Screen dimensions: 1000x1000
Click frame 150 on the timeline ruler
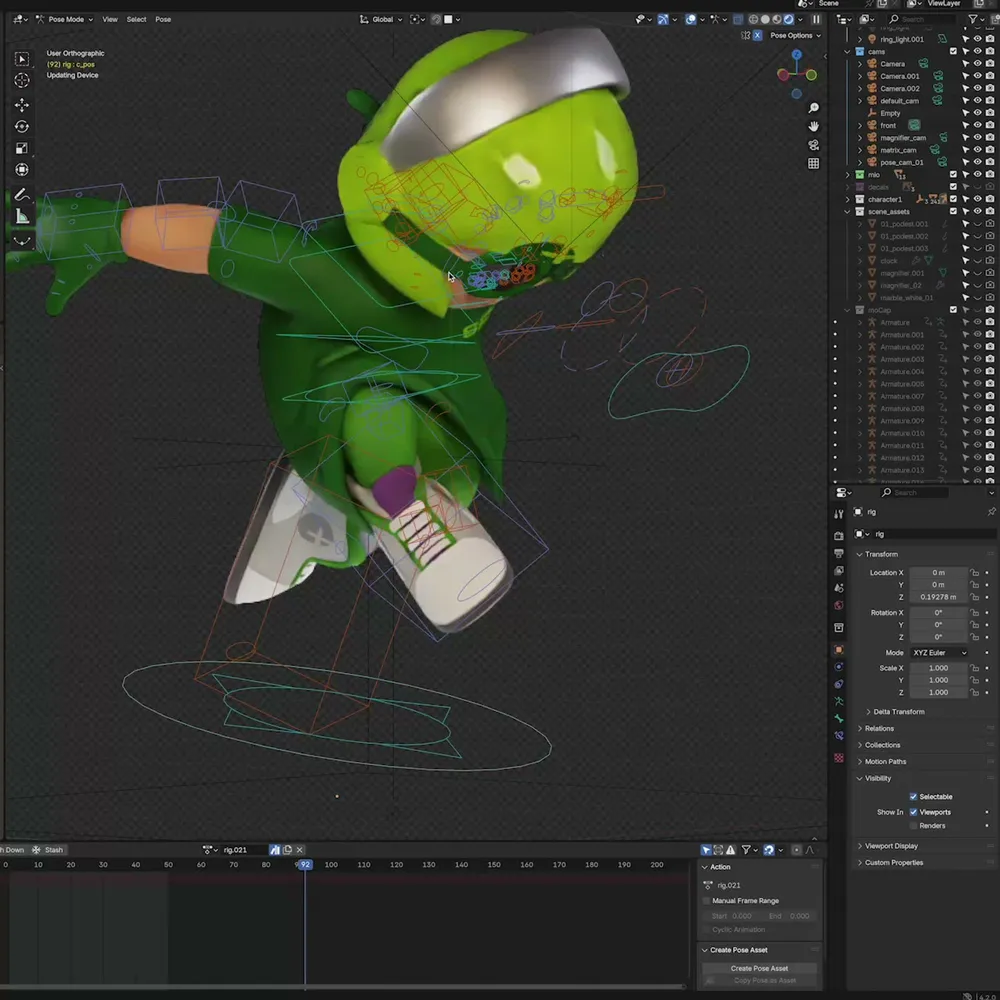tap(494, 865)
